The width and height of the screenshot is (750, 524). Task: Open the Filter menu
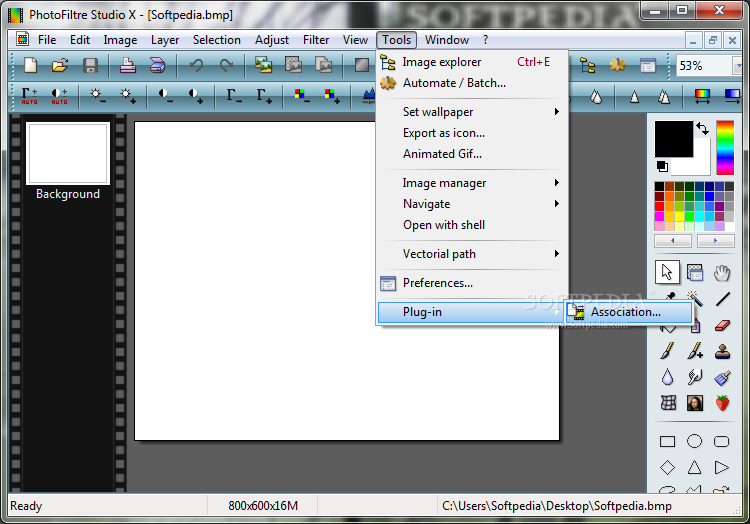pos(316,40)
